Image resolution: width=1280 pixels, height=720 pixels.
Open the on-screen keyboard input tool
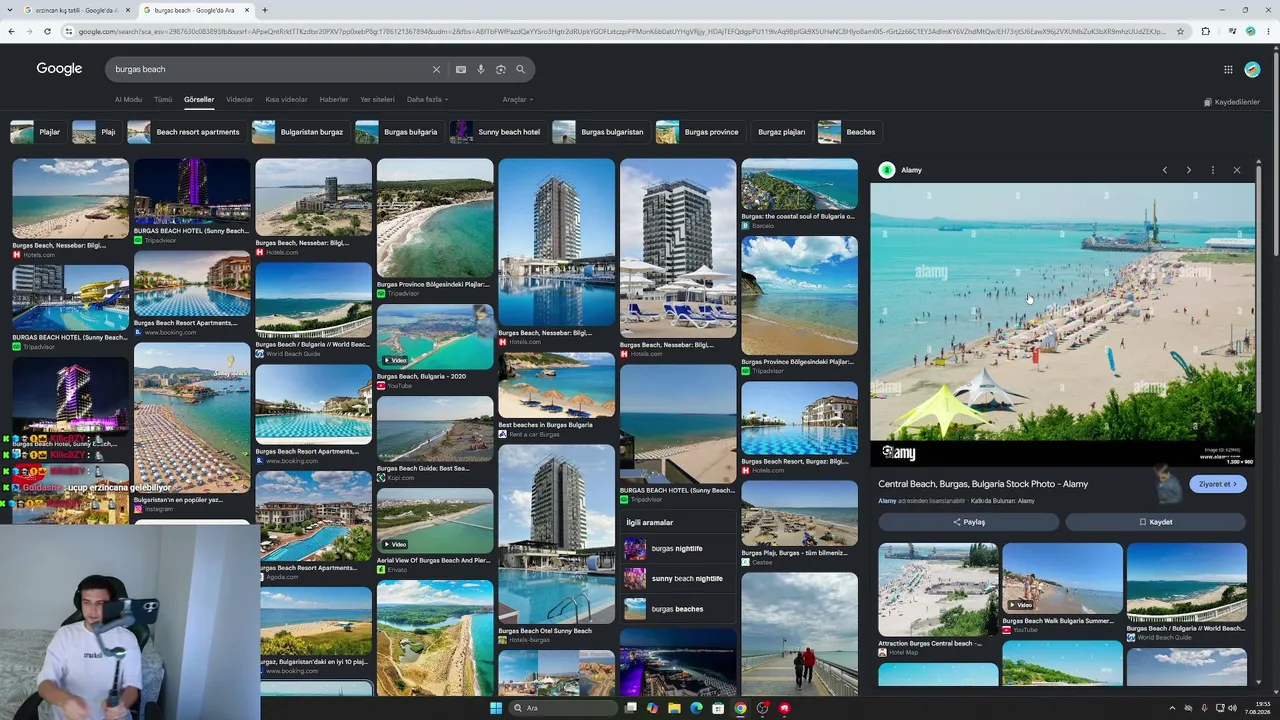(461, 69)
